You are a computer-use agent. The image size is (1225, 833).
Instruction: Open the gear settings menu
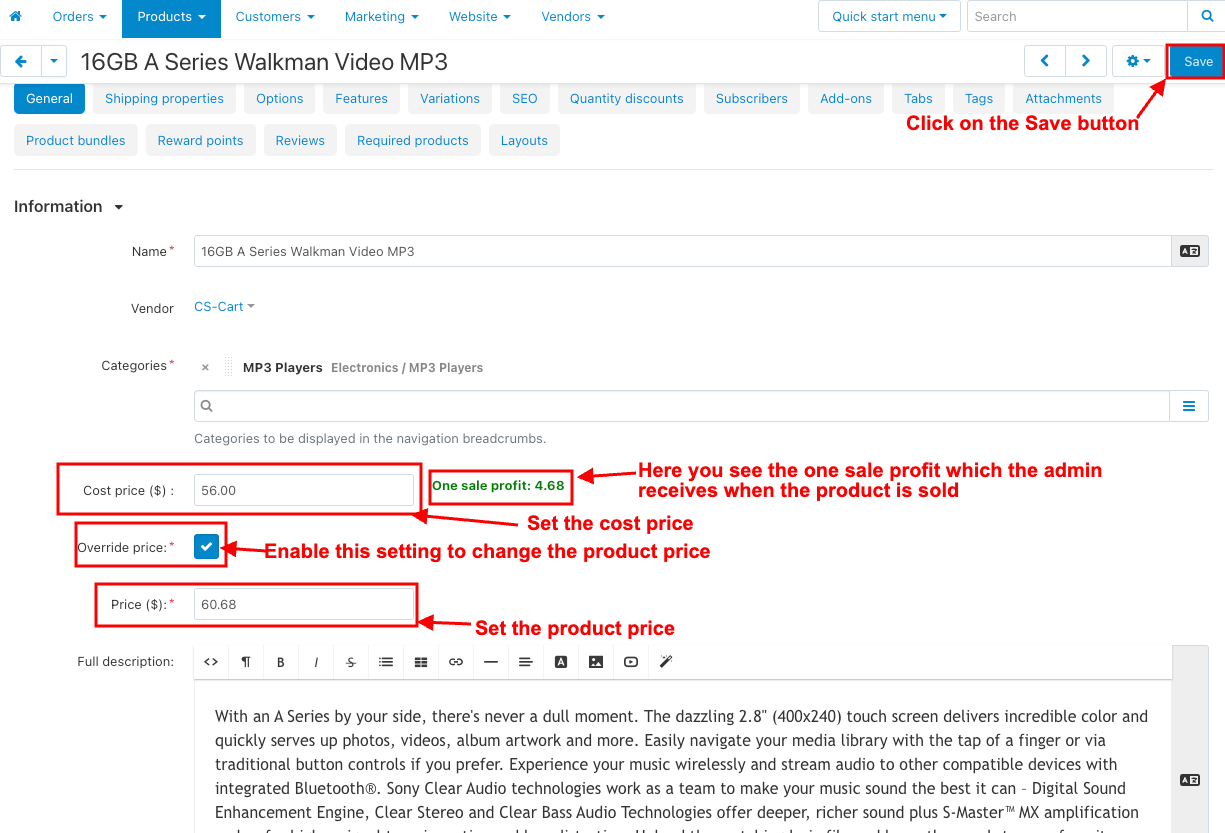click(x=1138, y=61)
